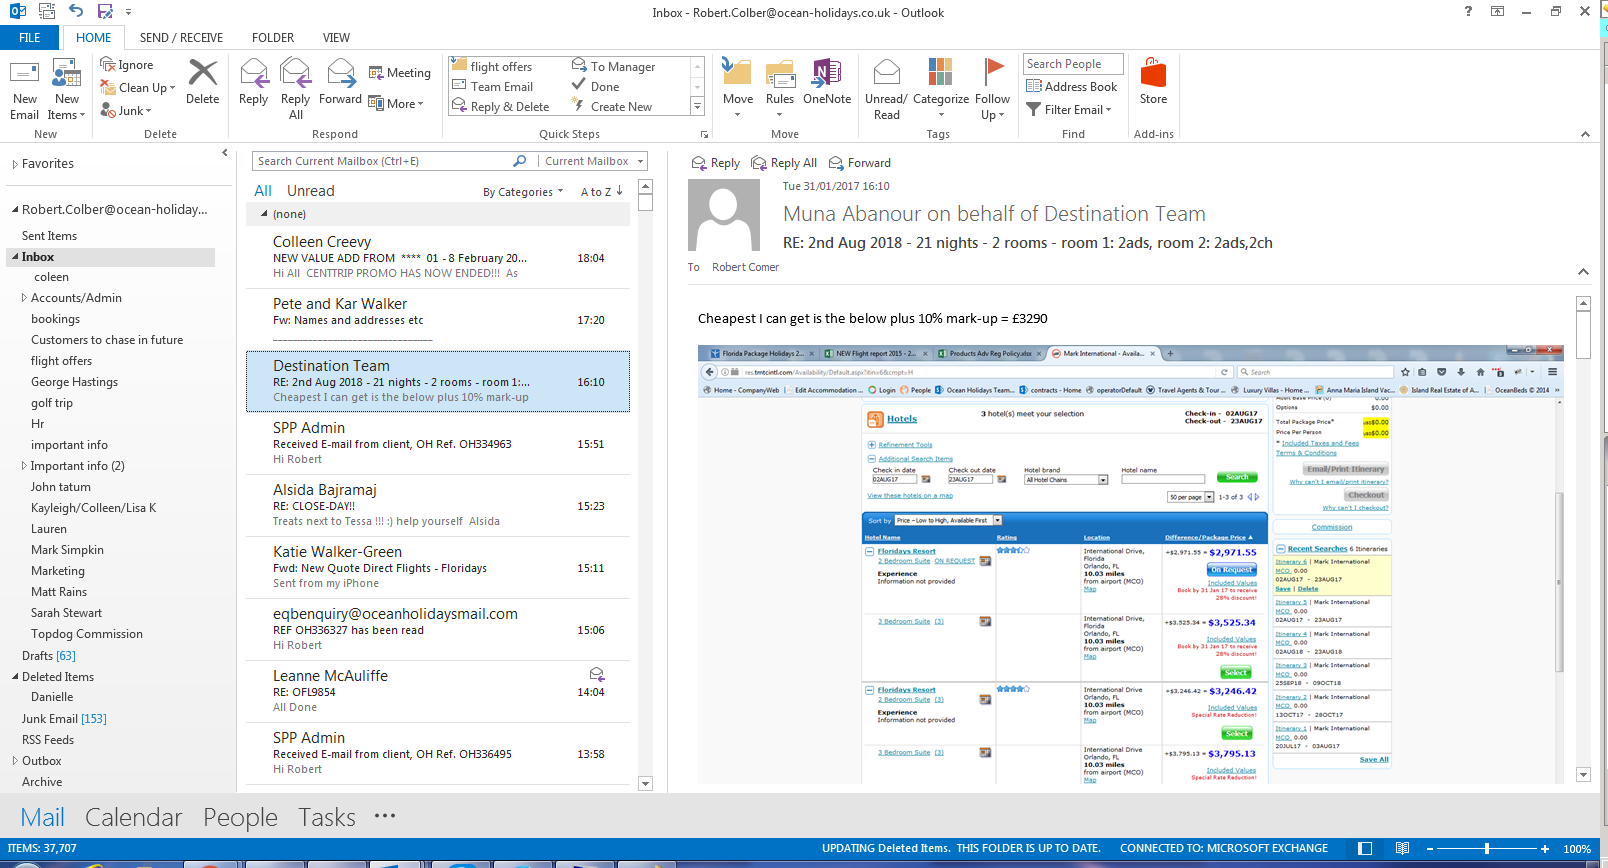Expand the Accounts/Admin folder

tap(24, 298)
